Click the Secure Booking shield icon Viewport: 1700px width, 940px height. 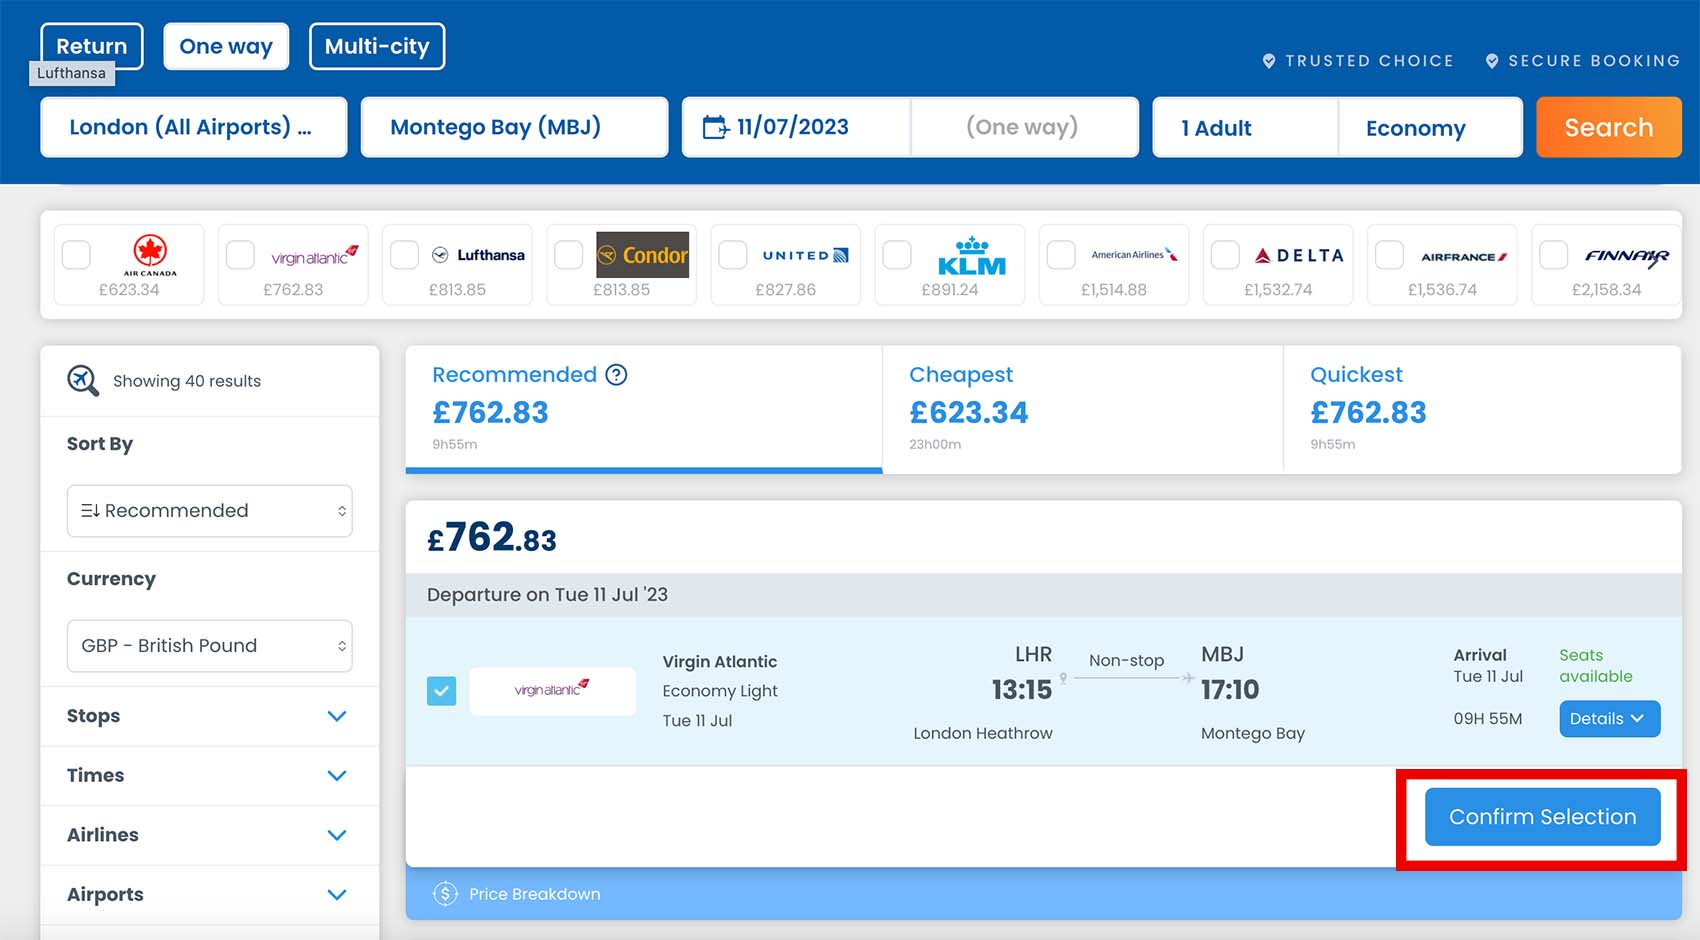tap(1492, 61)
